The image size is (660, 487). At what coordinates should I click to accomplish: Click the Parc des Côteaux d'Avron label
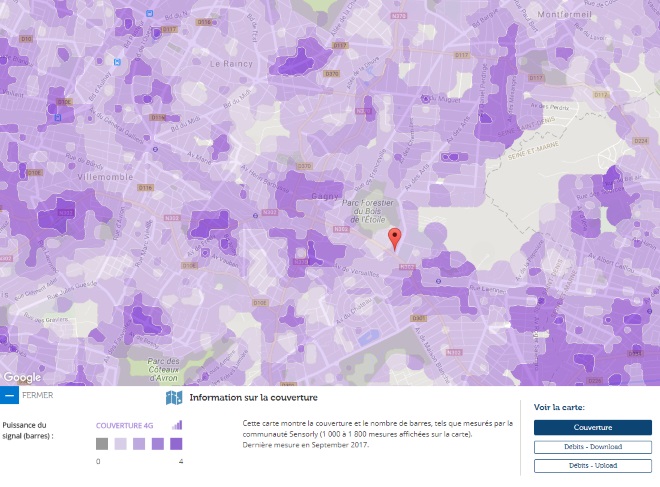[x=163, y=370]
